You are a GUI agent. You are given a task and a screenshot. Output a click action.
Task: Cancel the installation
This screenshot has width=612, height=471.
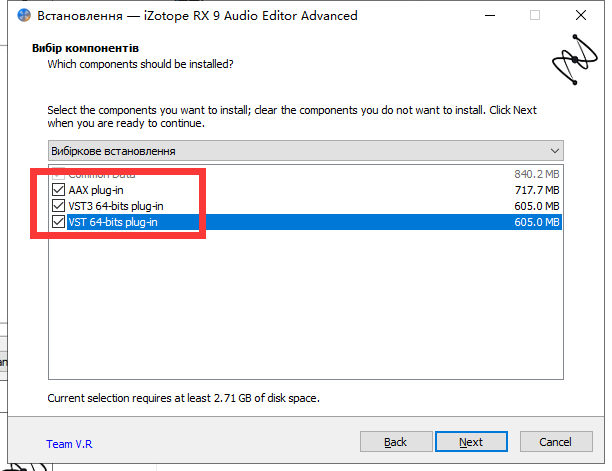pos(555,442)
